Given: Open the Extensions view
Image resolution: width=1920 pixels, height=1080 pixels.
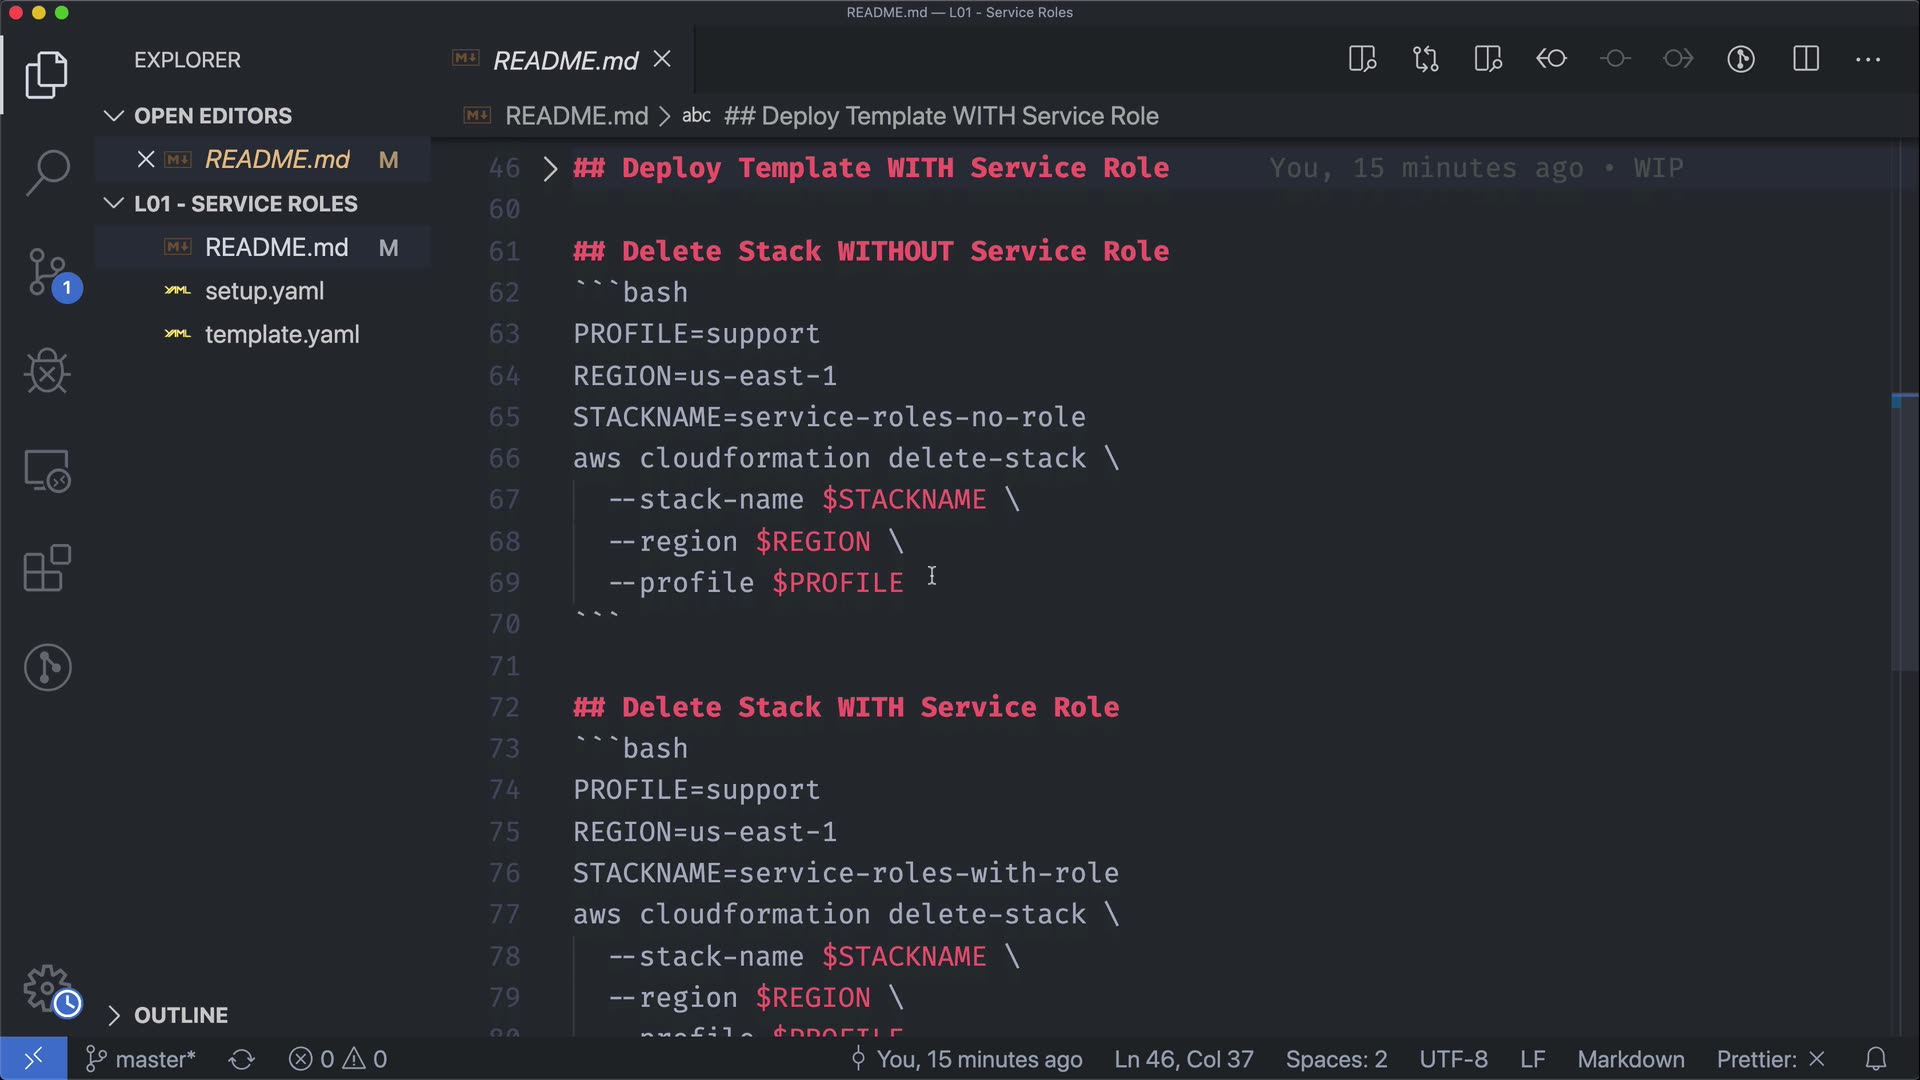Looking at the screenshot, I should point(47,568).
